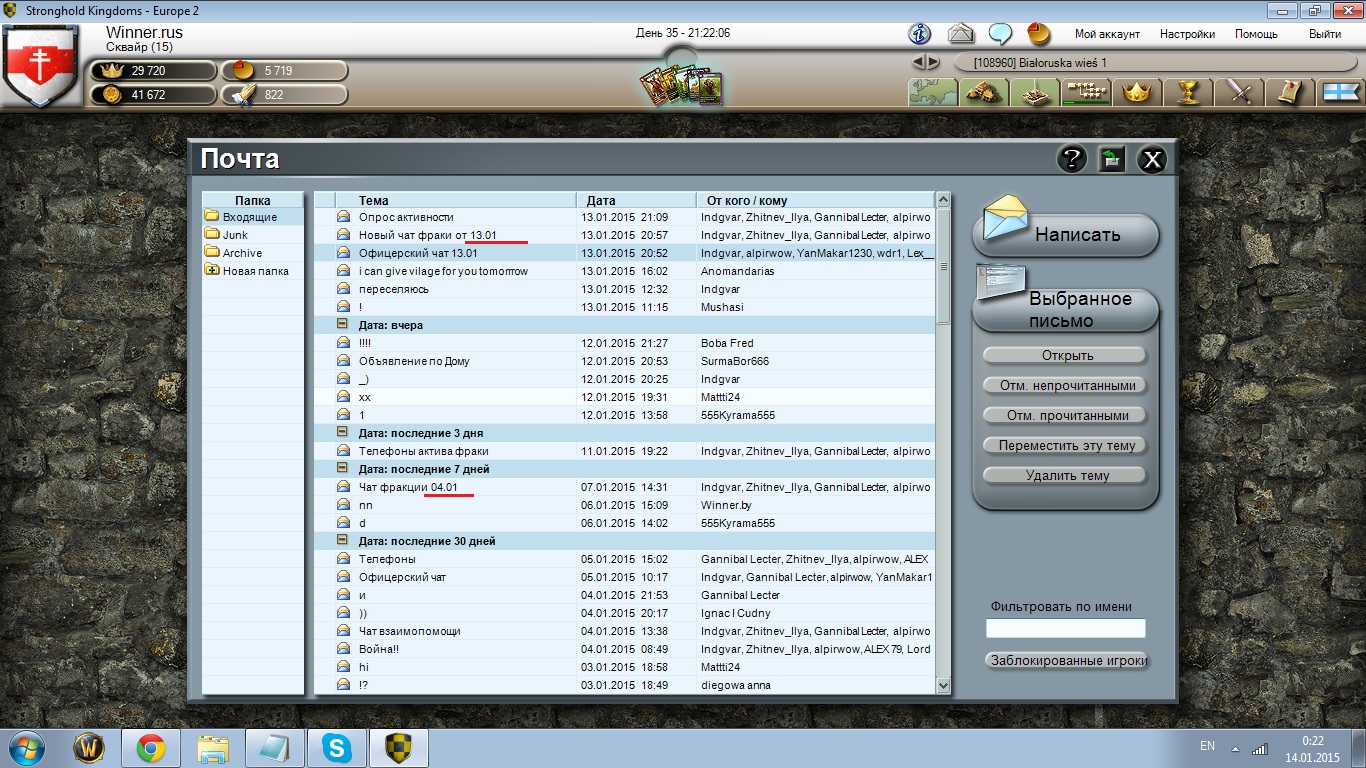
Task: Click the gold coin counter 41 672
Action: 153,95
